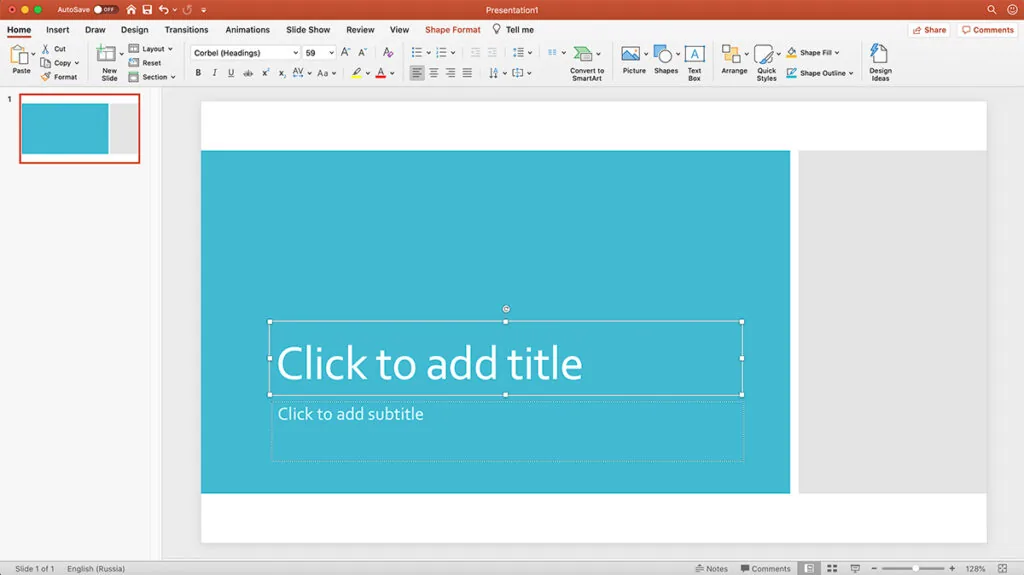Select the Format painter brush
Screen dimensions: 1024x575
coord(46,76)
